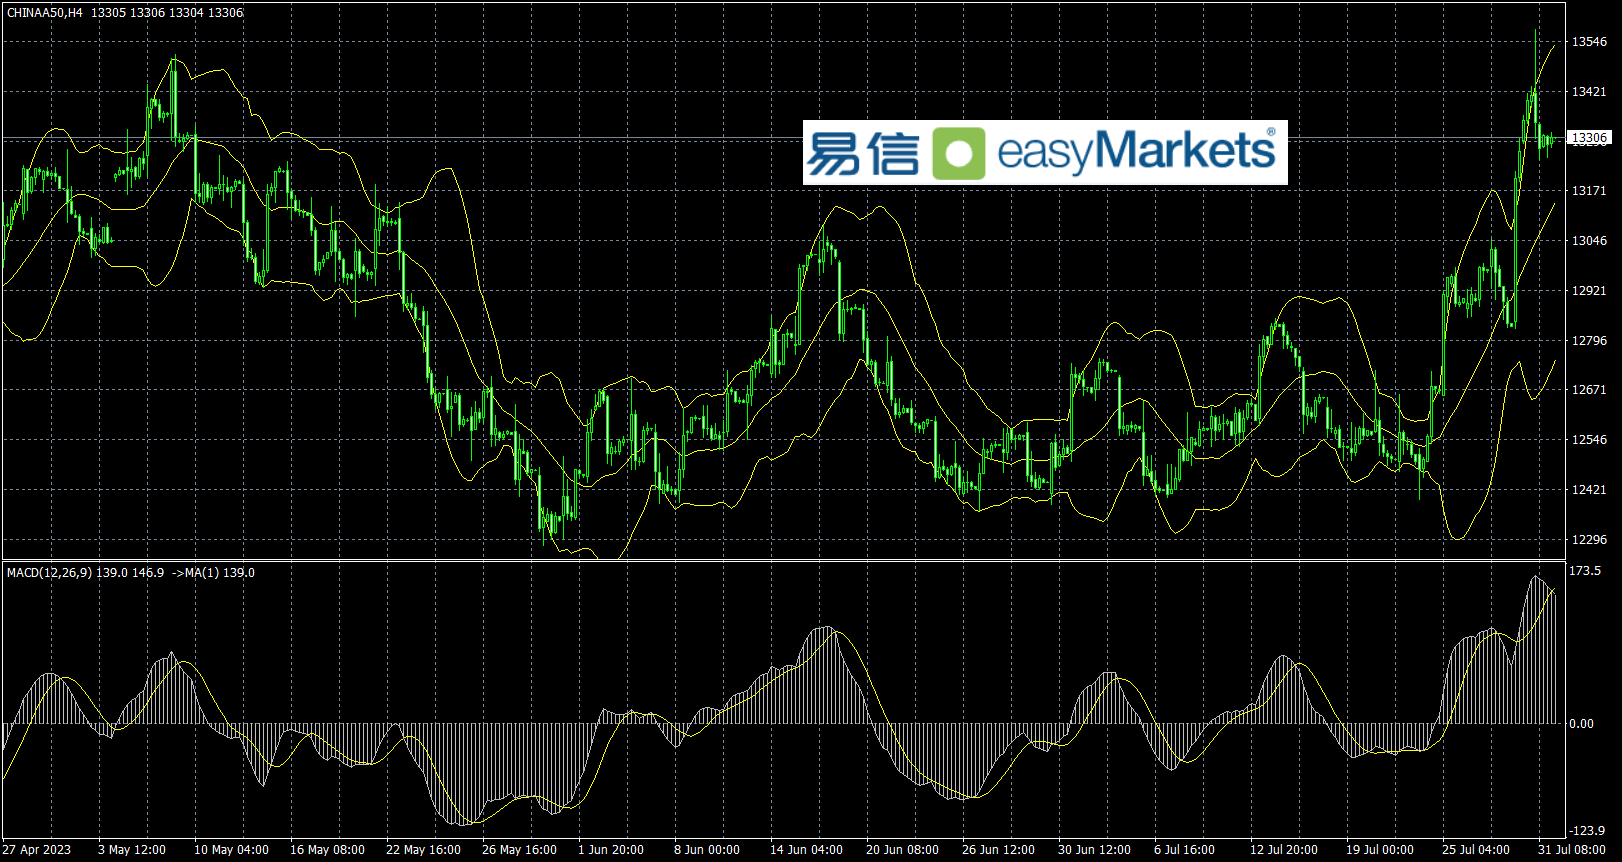This screenshot has height=862, width=1622.
Task: Click the 8 Jun 00:00 time label
Action: [x=707, y=850]
